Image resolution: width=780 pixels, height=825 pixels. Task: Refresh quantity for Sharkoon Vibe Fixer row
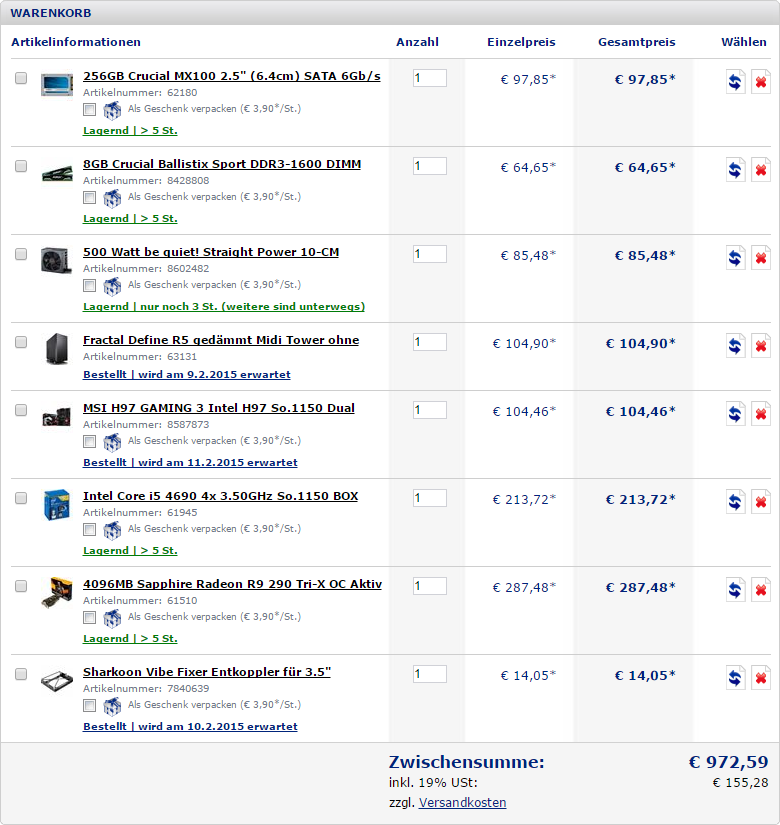[x=735, y=677]
